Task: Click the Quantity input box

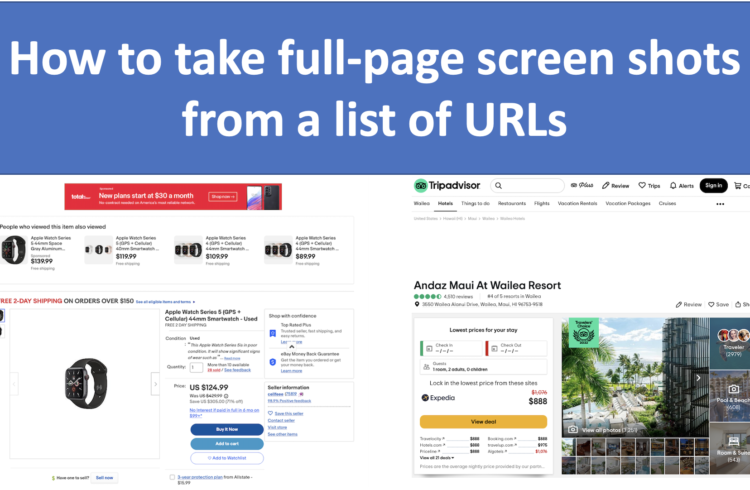Action: (x=196, y=367)
